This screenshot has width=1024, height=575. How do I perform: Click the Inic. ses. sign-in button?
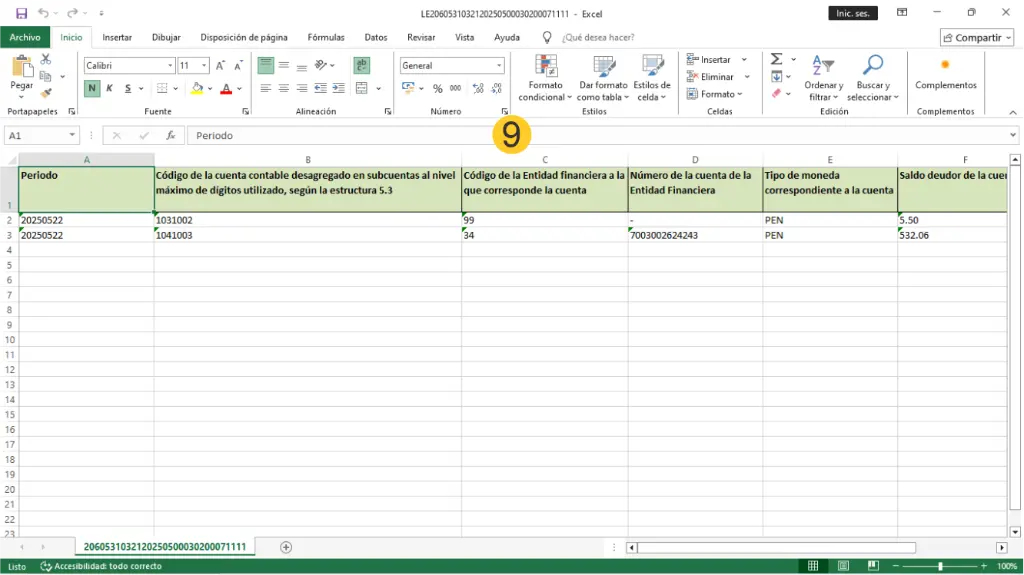pos(853,13)
